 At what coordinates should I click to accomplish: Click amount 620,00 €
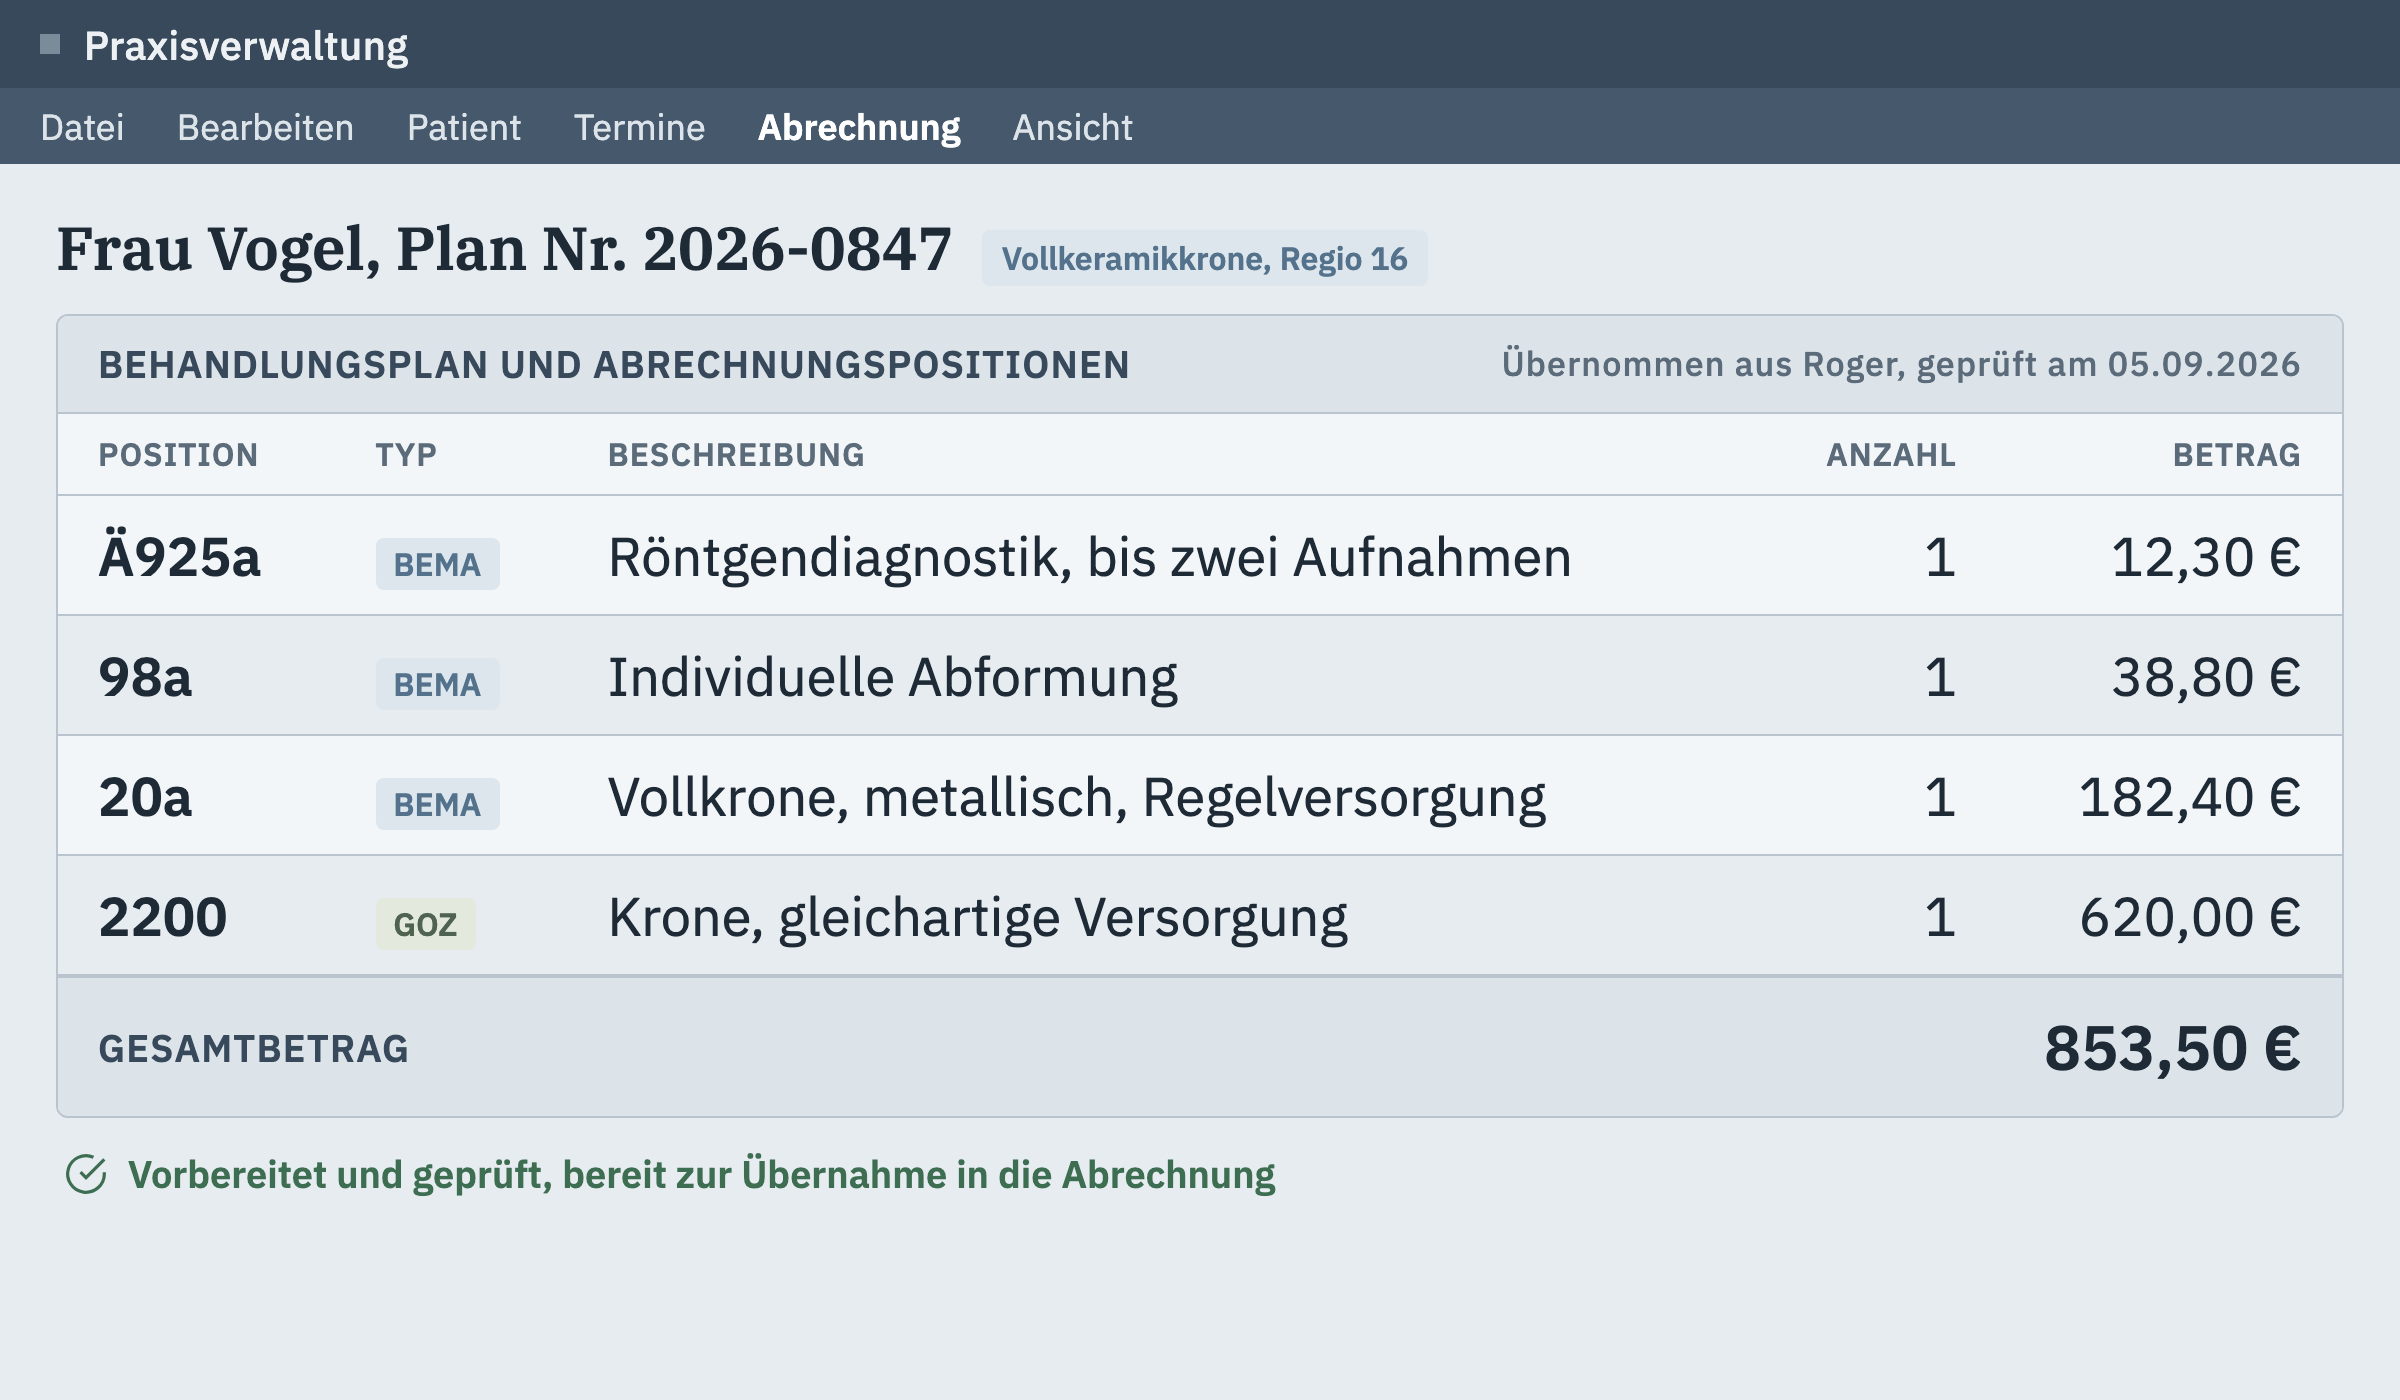point(2189,917)
